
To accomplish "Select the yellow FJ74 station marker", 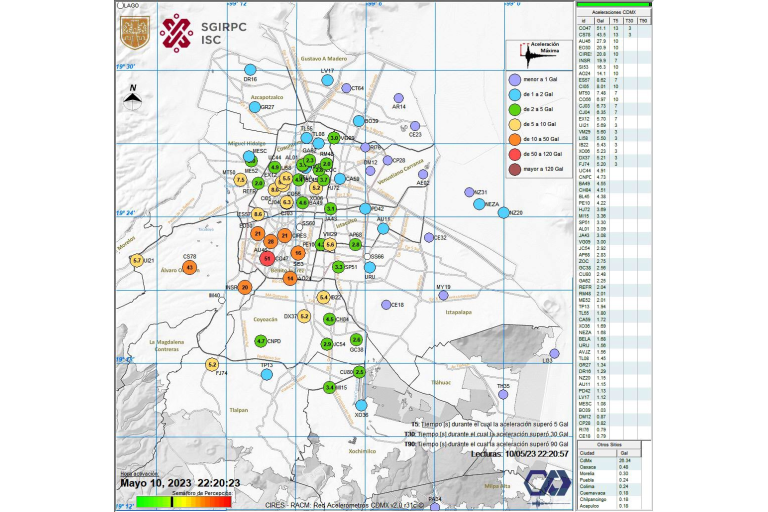I will (x=212, y=365).
